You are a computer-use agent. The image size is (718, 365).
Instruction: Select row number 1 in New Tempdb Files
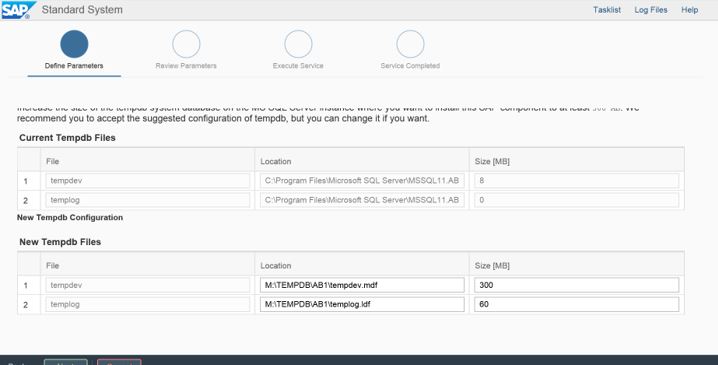(x=26, y=285)
